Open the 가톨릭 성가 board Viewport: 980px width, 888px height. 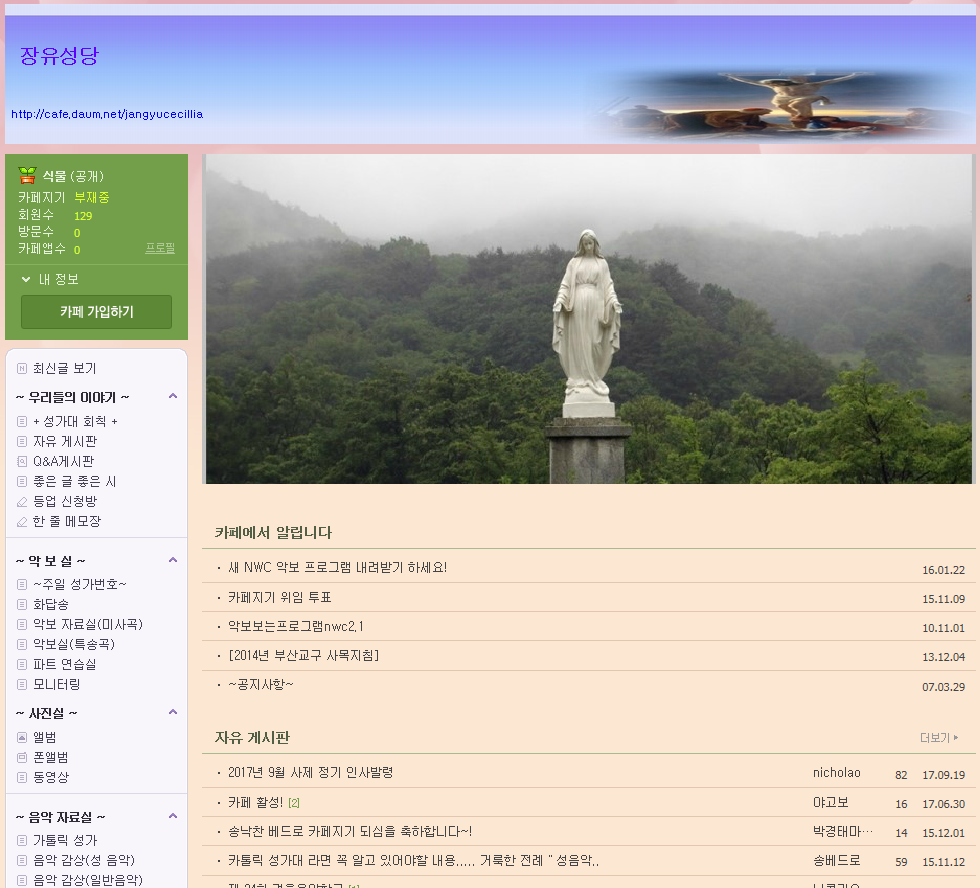(65, 841)
